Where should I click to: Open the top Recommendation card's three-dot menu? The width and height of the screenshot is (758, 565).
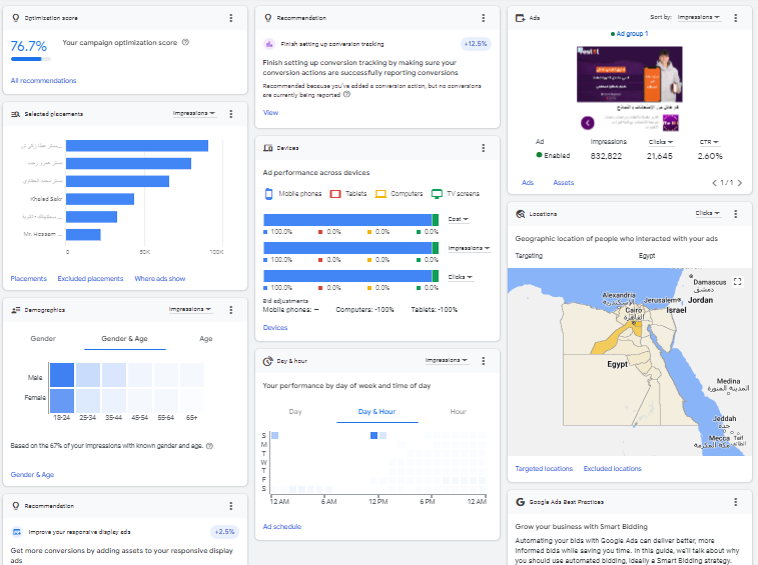(x=483, y=18)
